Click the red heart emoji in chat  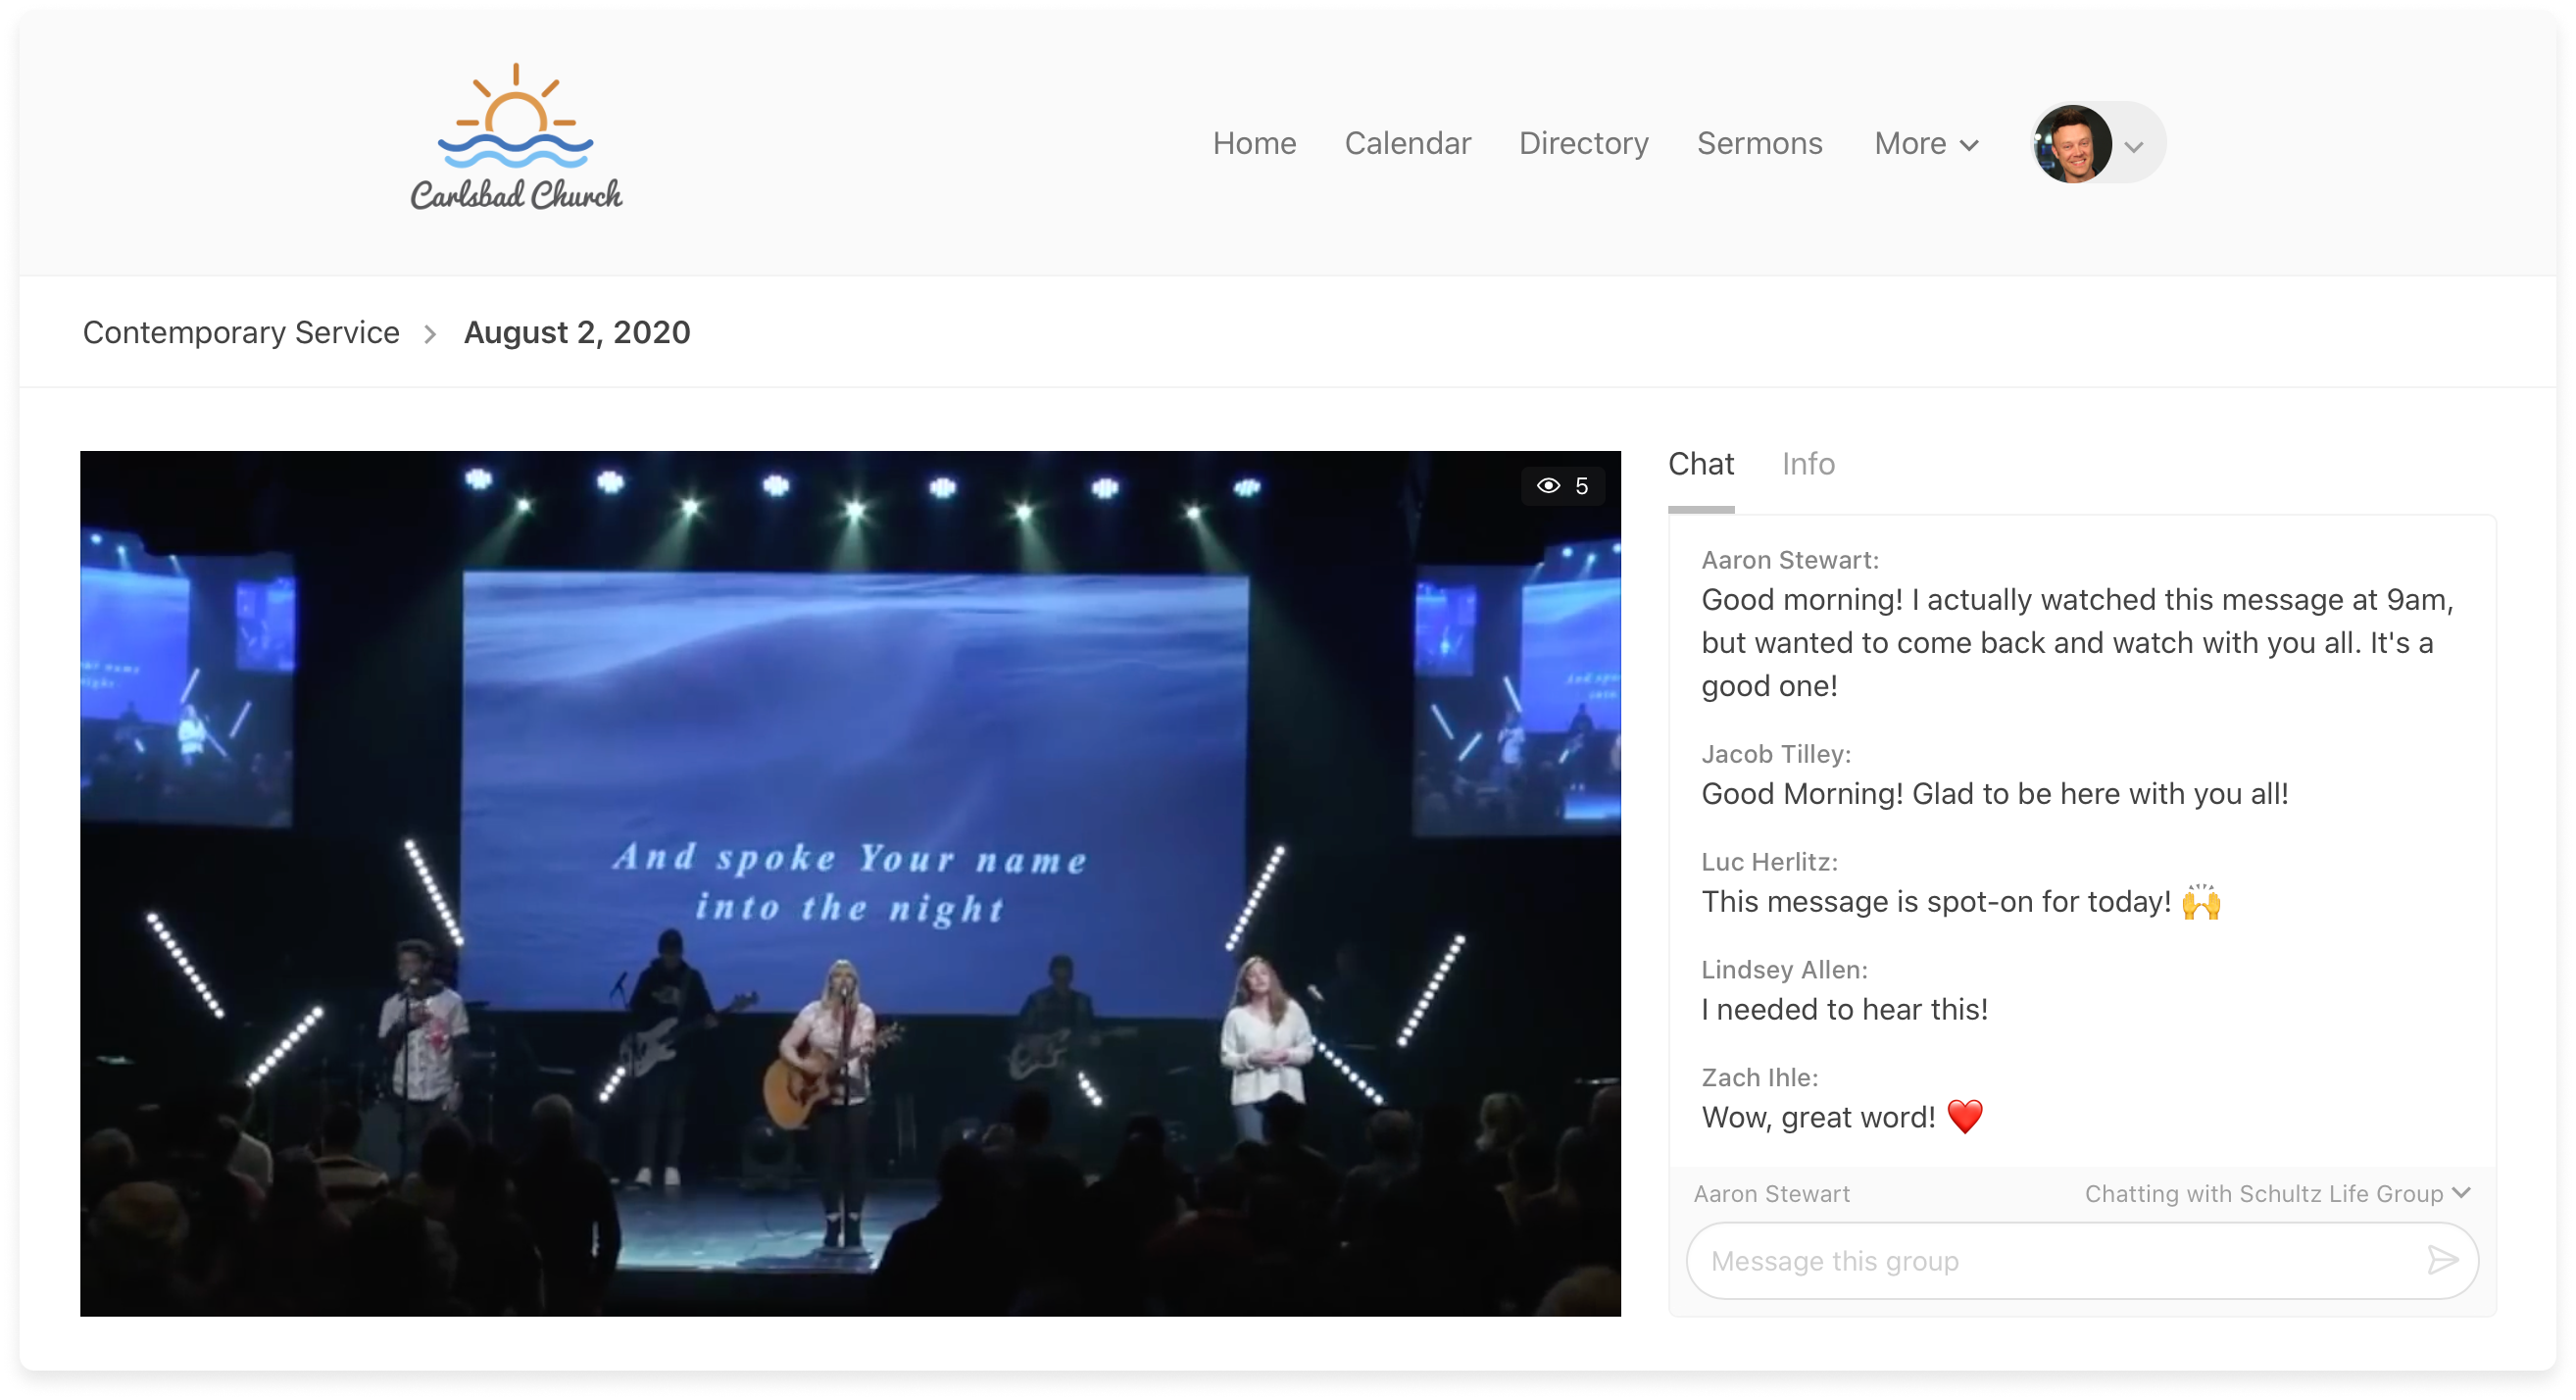pos(1965,1117)
